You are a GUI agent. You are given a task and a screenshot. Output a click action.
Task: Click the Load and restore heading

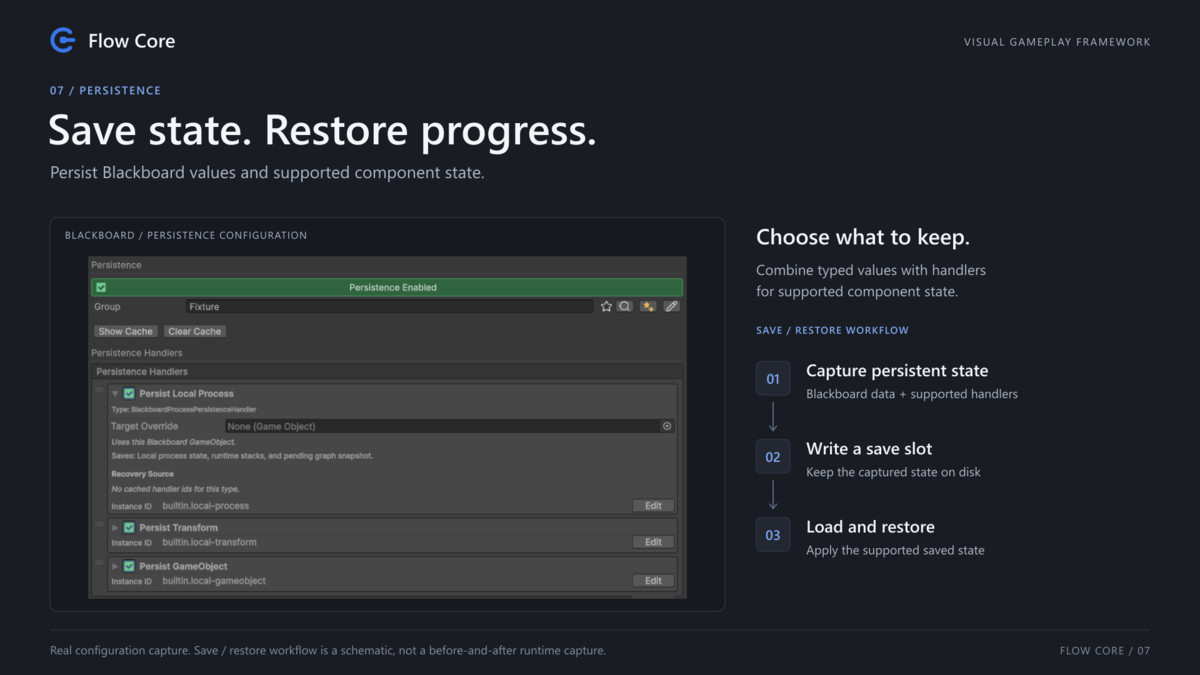point(870,527)
